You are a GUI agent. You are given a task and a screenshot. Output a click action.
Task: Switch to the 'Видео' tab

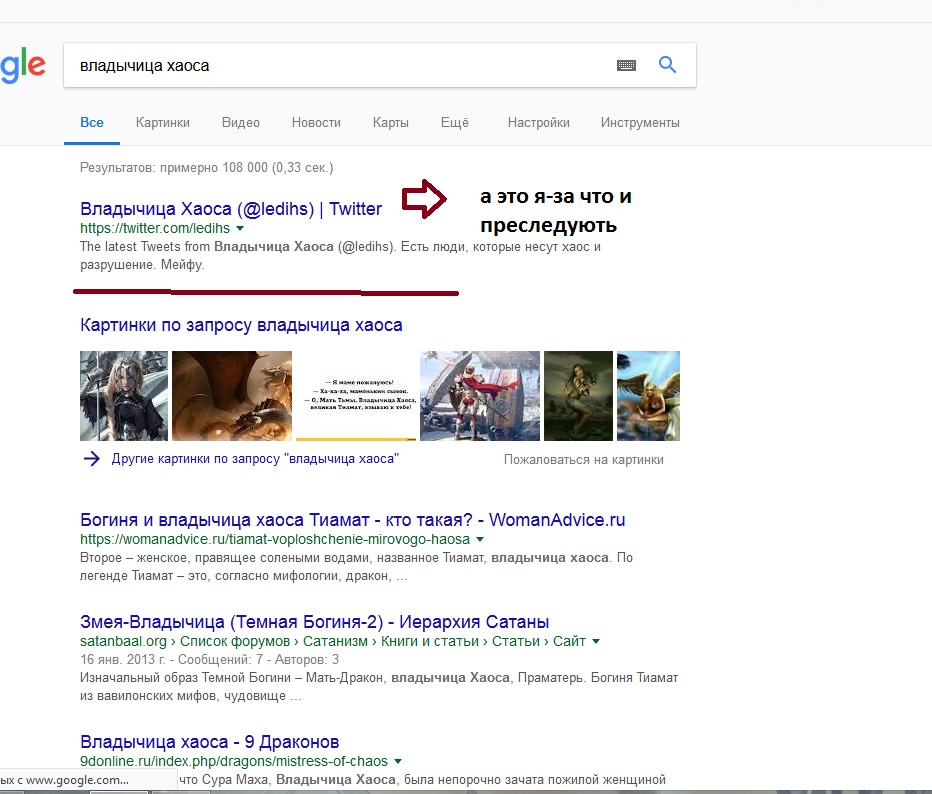241,122
